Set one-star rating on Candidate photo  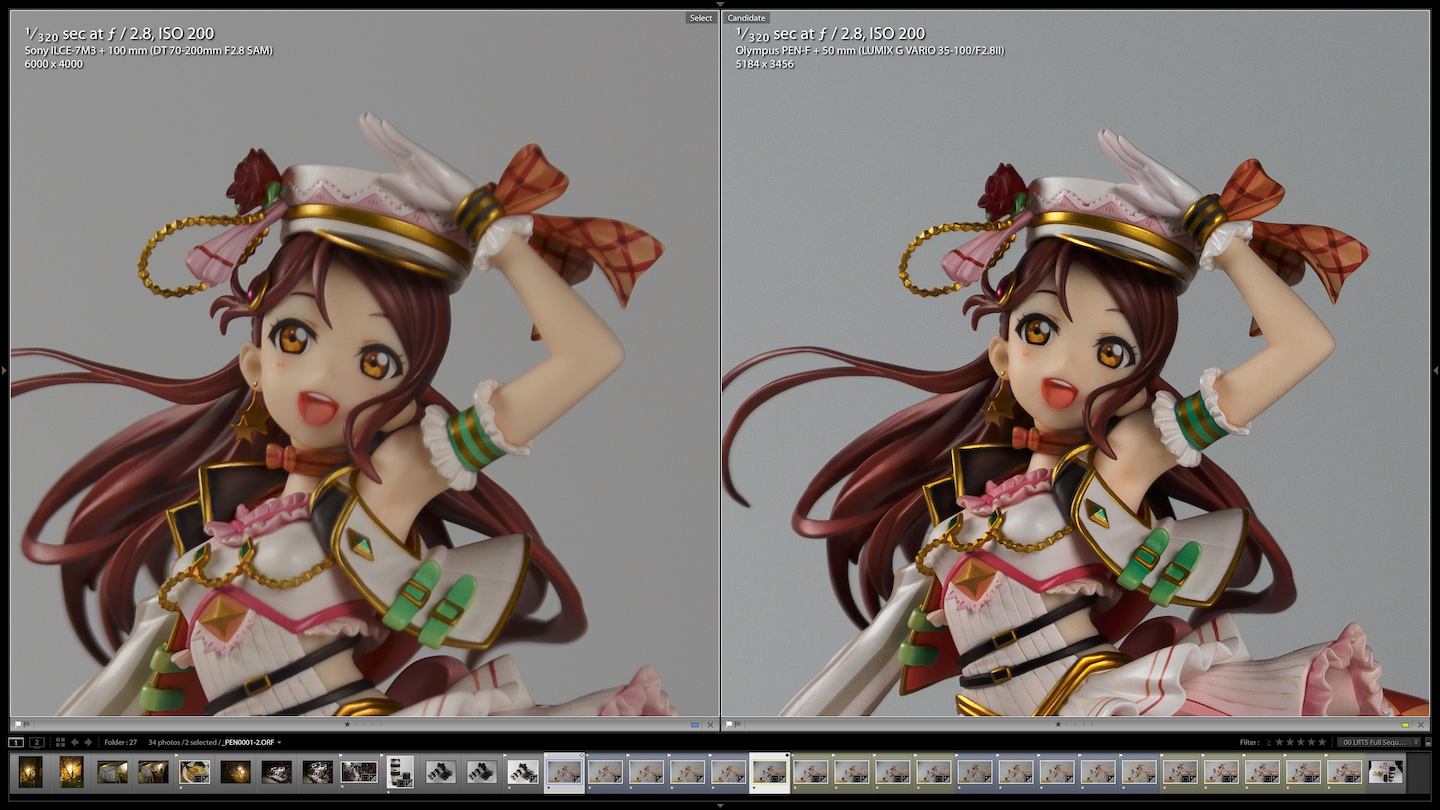coord(1058,724)
